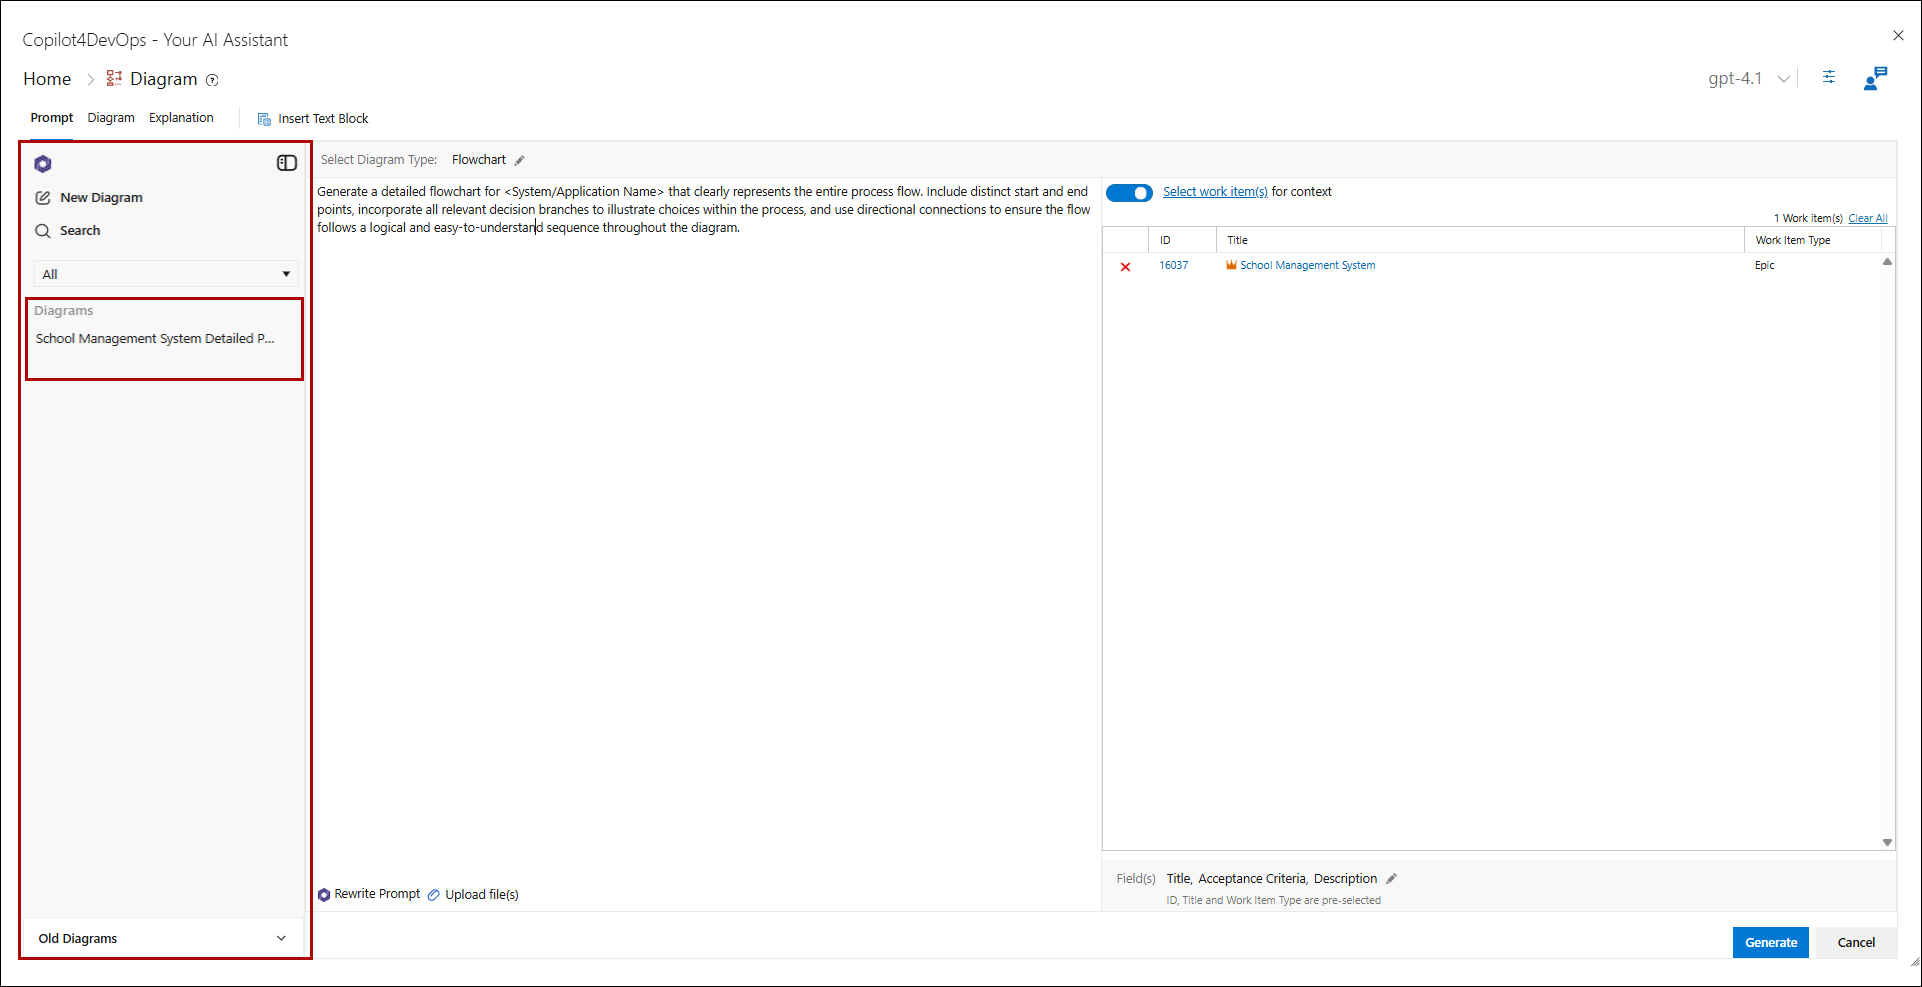
Task: Collapse the sidebar with the panel toggle icon
Action: click(287, 163)
